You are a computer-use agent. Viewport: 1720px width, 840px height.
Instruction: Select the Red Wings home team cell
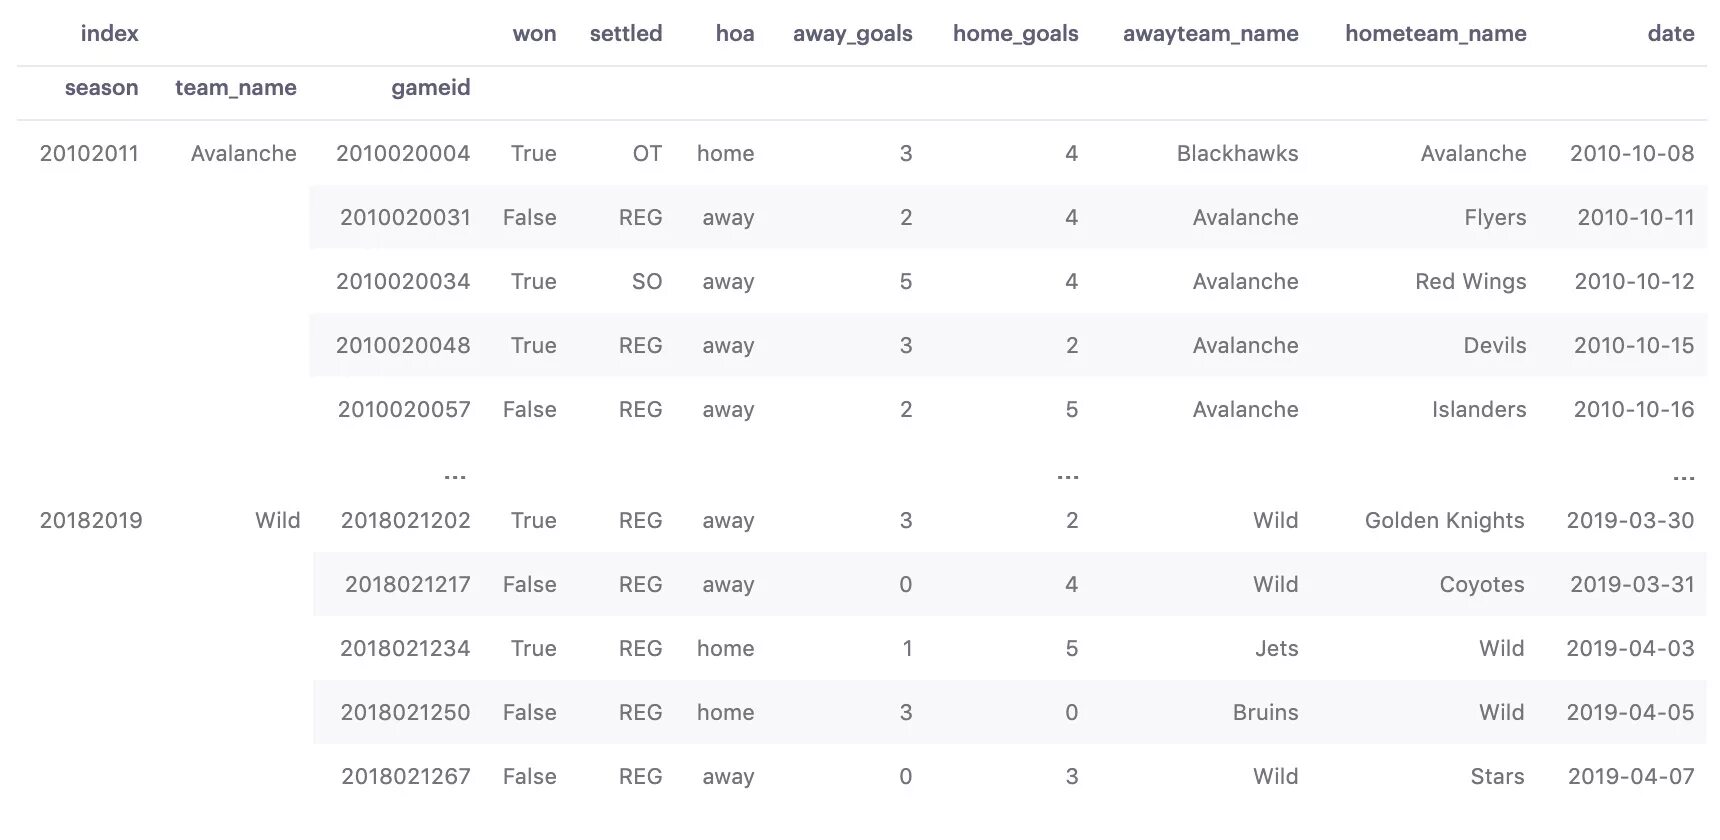click(1470, 282)
